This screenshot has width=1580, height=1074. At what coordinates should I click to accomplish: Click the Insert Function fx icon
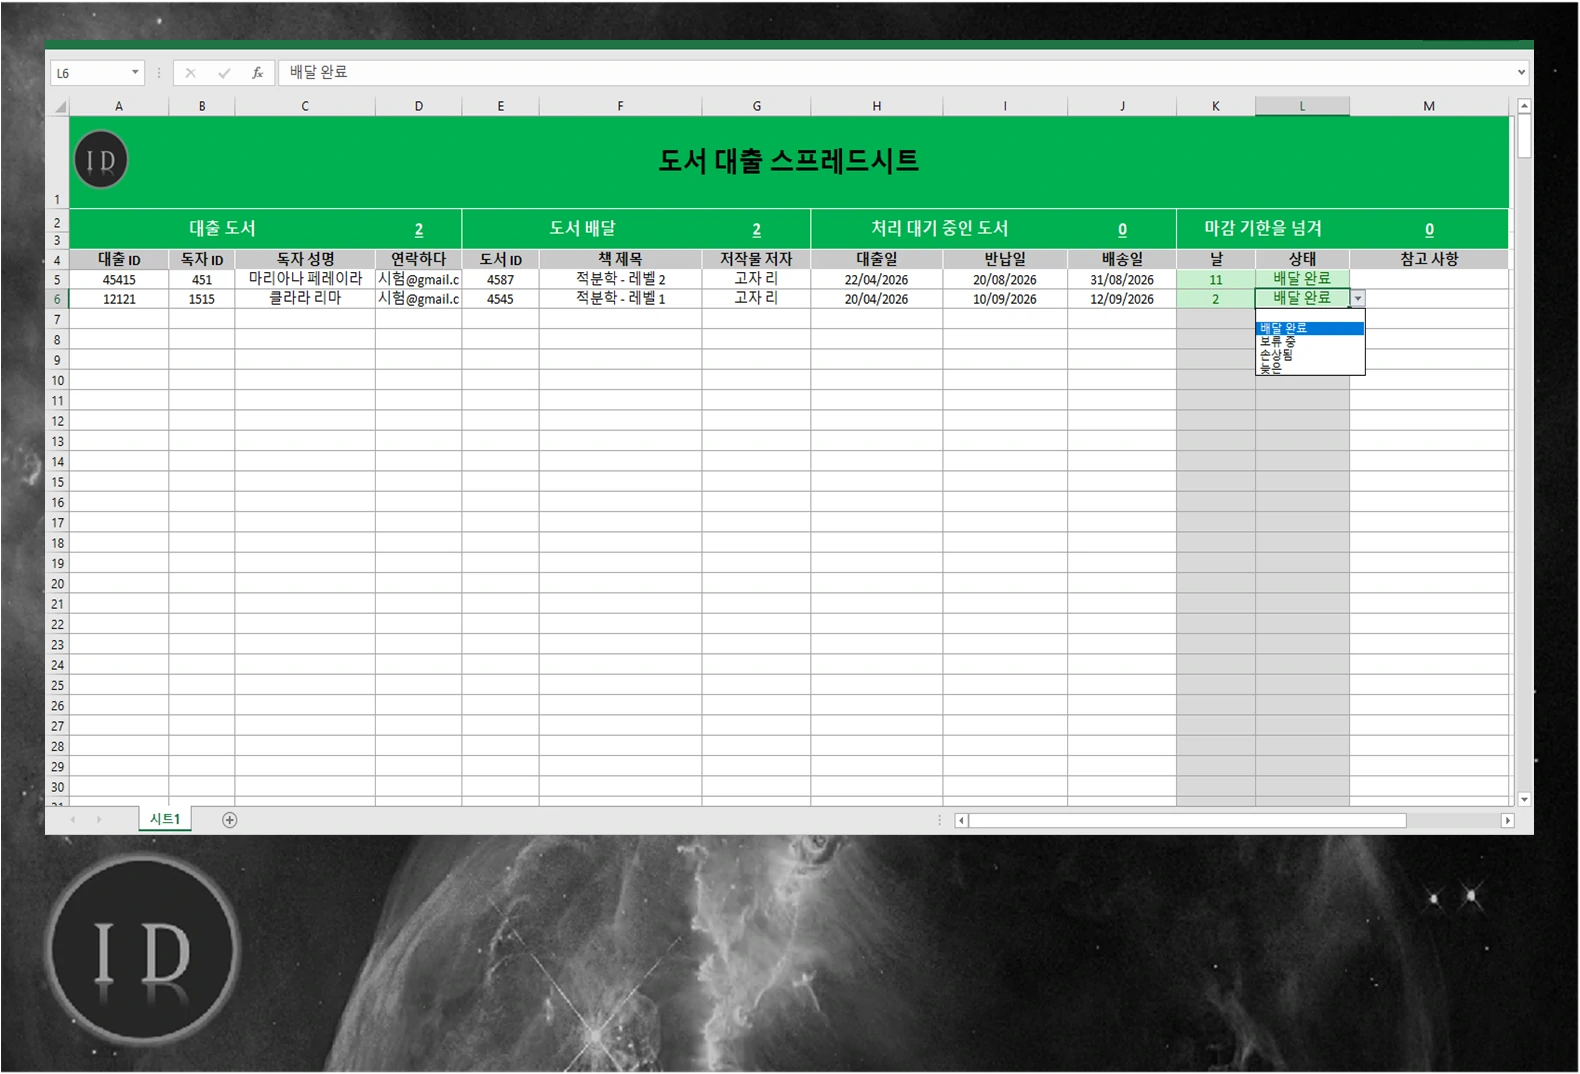coord(257,73)
